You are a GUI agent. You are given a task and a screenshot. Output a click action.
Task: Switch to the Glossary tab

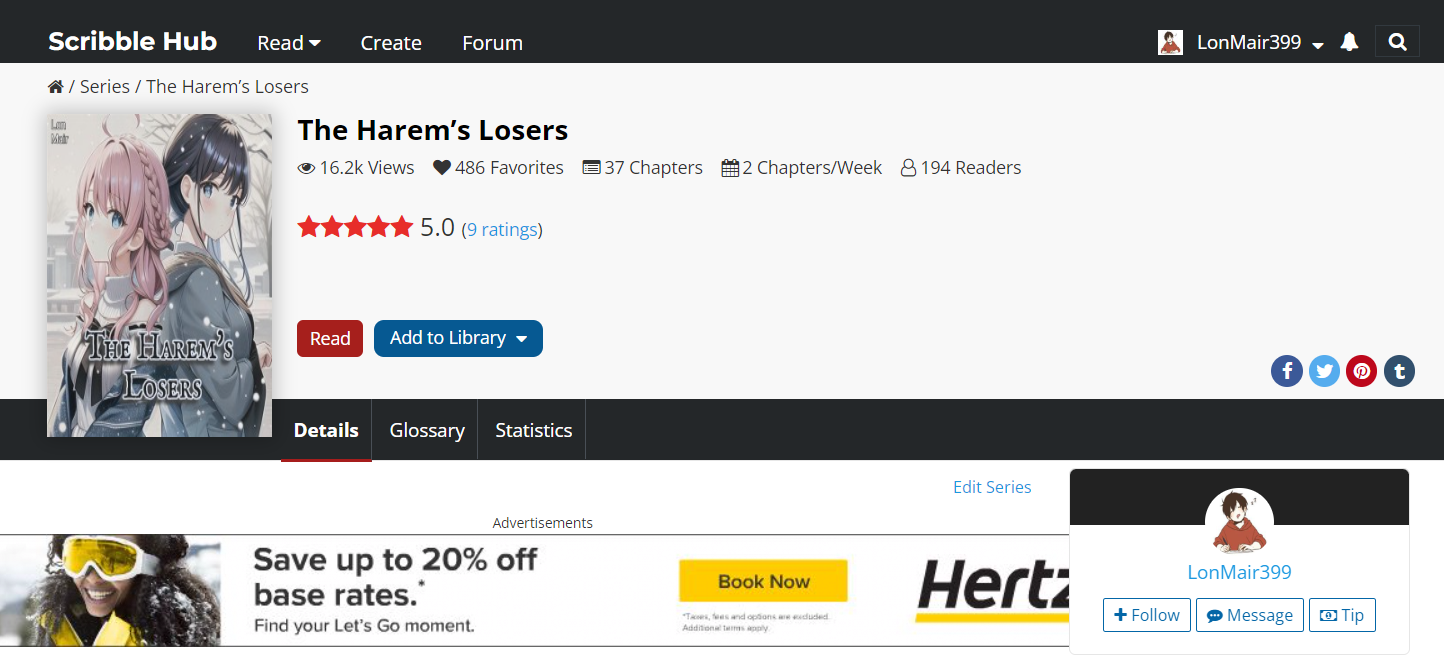(427, 430)
